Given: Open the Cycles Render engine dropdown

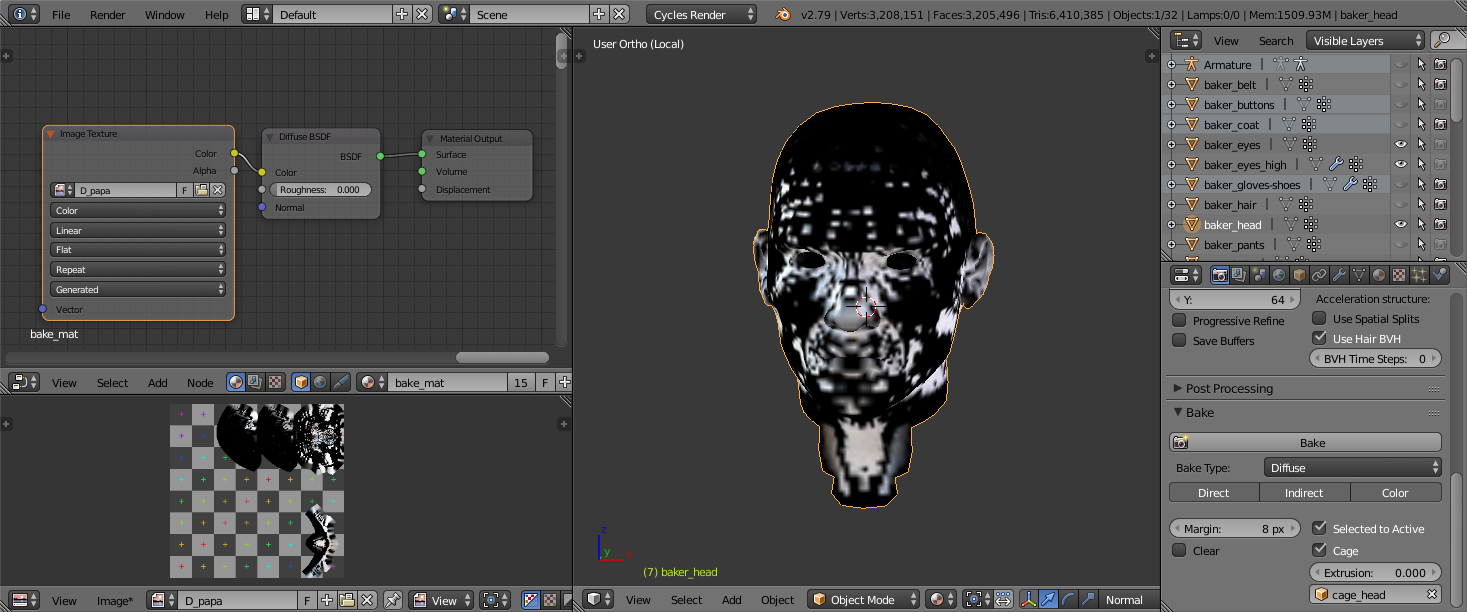Looking at the screenshot, I should click(x=702, y=15).
